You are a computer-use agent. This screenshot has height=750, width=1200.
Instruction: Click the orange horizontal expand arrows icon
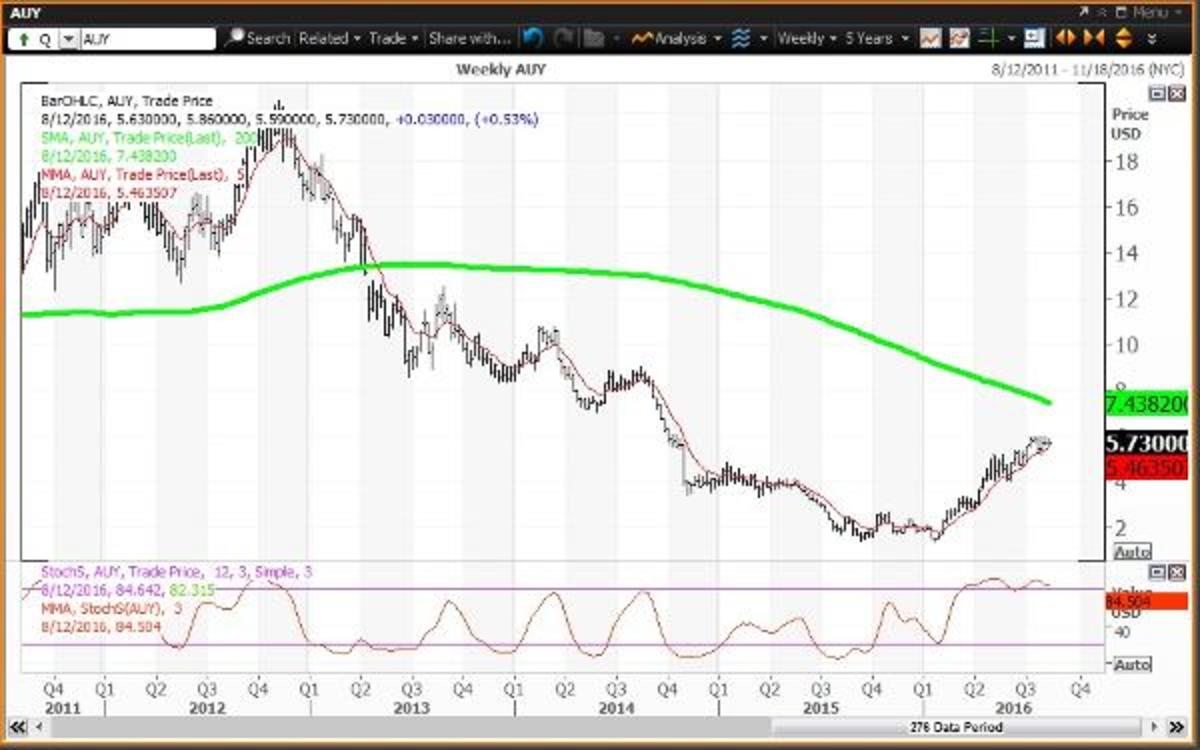point(1066,39)
